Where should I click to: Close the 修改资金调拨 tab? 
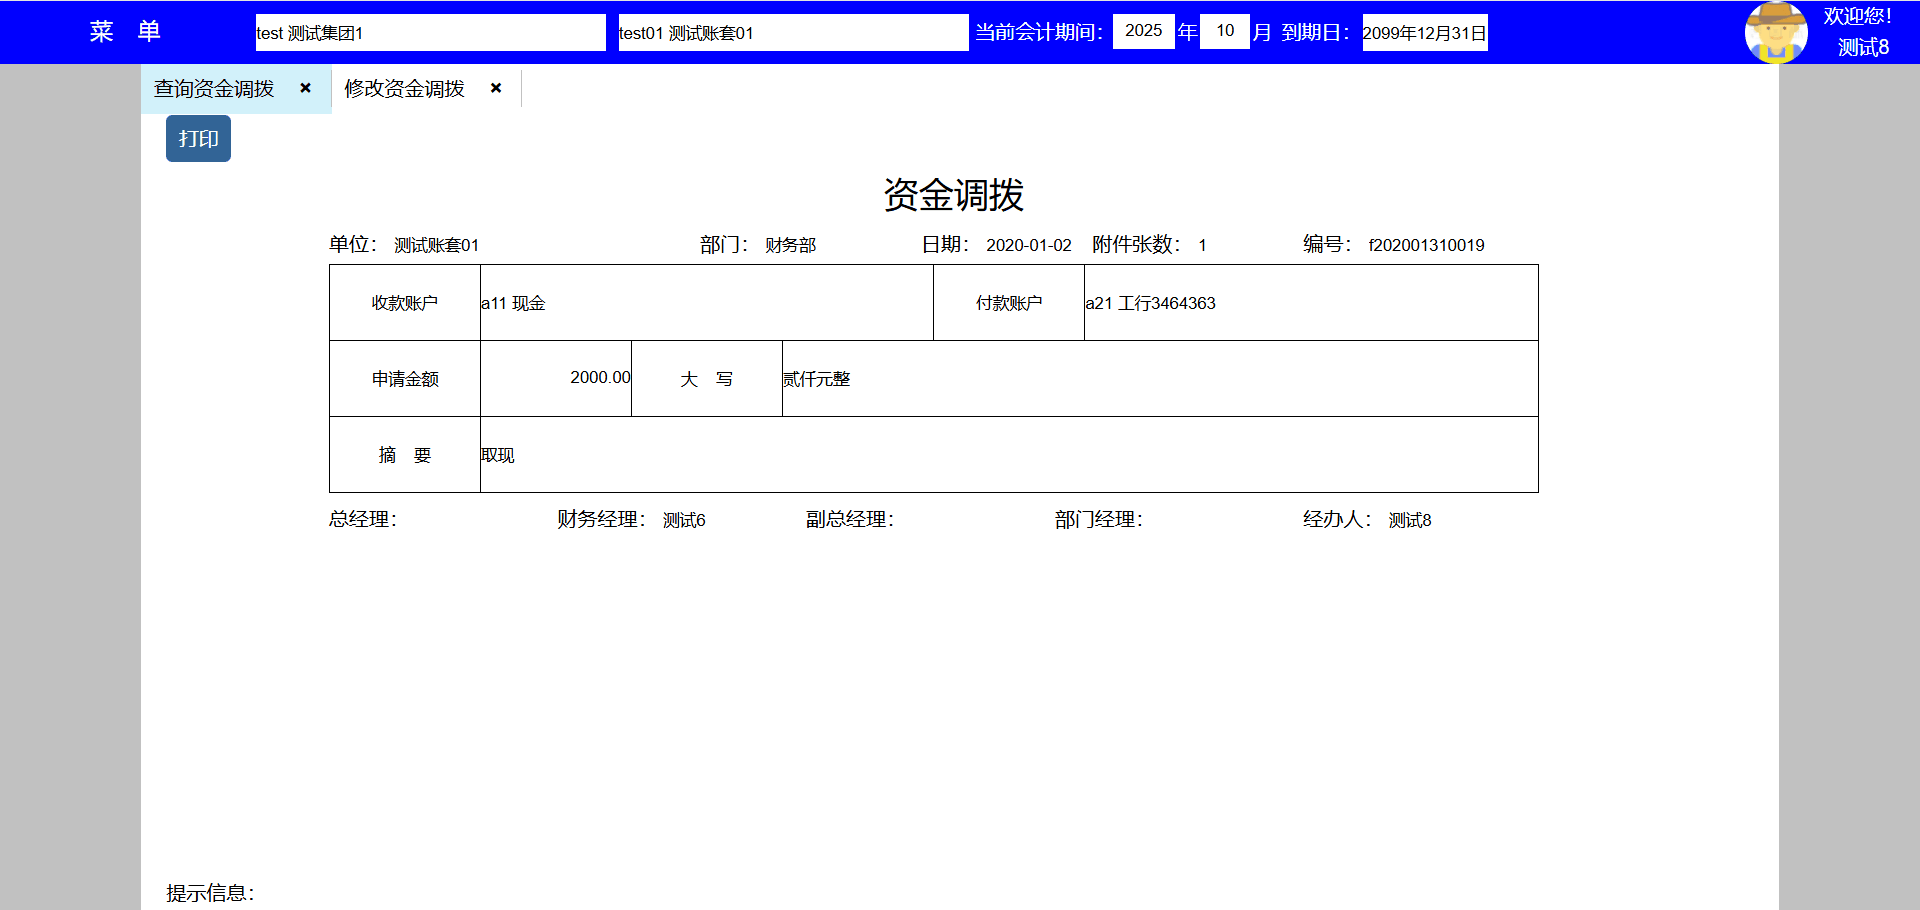click(496, 88)
